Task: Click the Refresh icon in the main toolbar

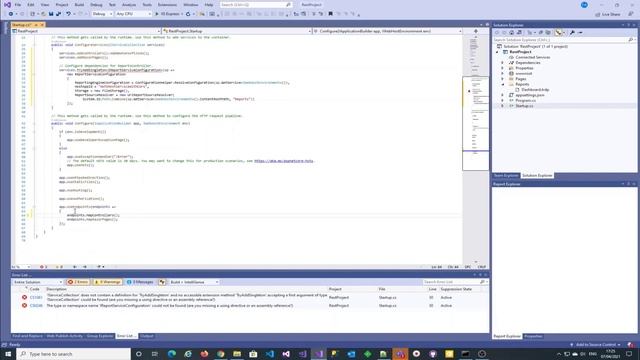Action: coord(188,14)
